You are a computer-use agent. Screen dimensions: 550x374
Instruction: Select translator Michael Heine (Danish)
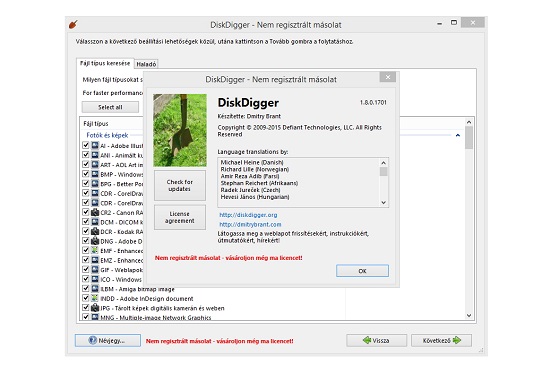pyautogui.click(x=252, y=162)
